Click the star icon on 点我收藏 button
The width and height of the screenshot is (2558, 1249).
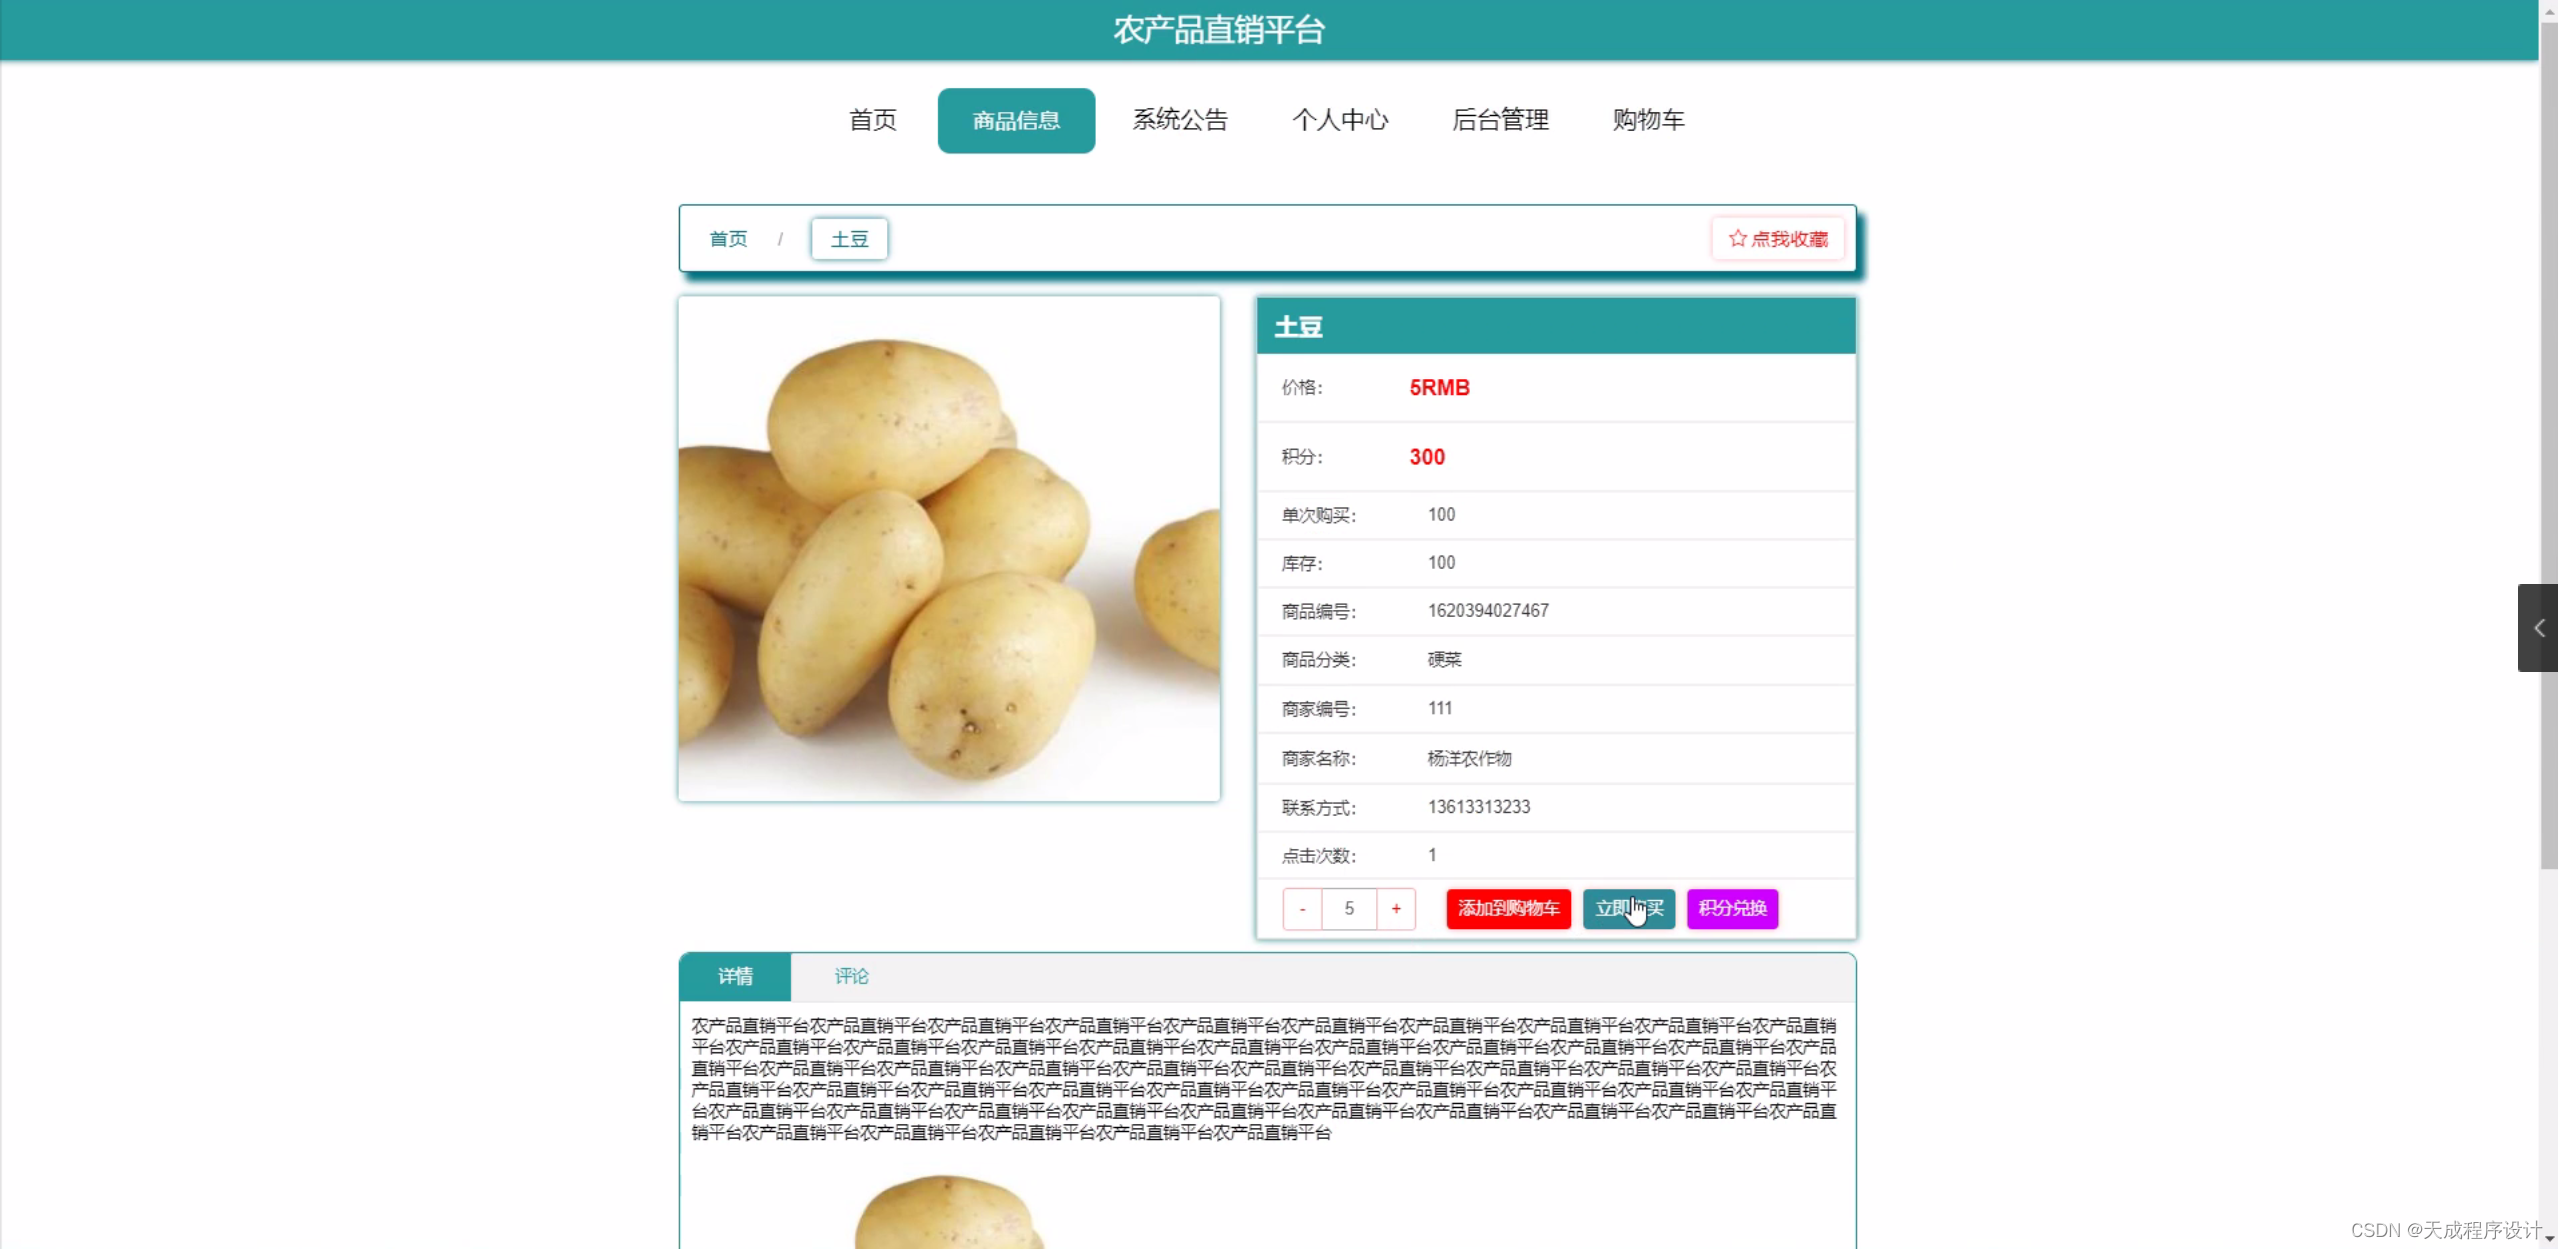coord(1735,238)
